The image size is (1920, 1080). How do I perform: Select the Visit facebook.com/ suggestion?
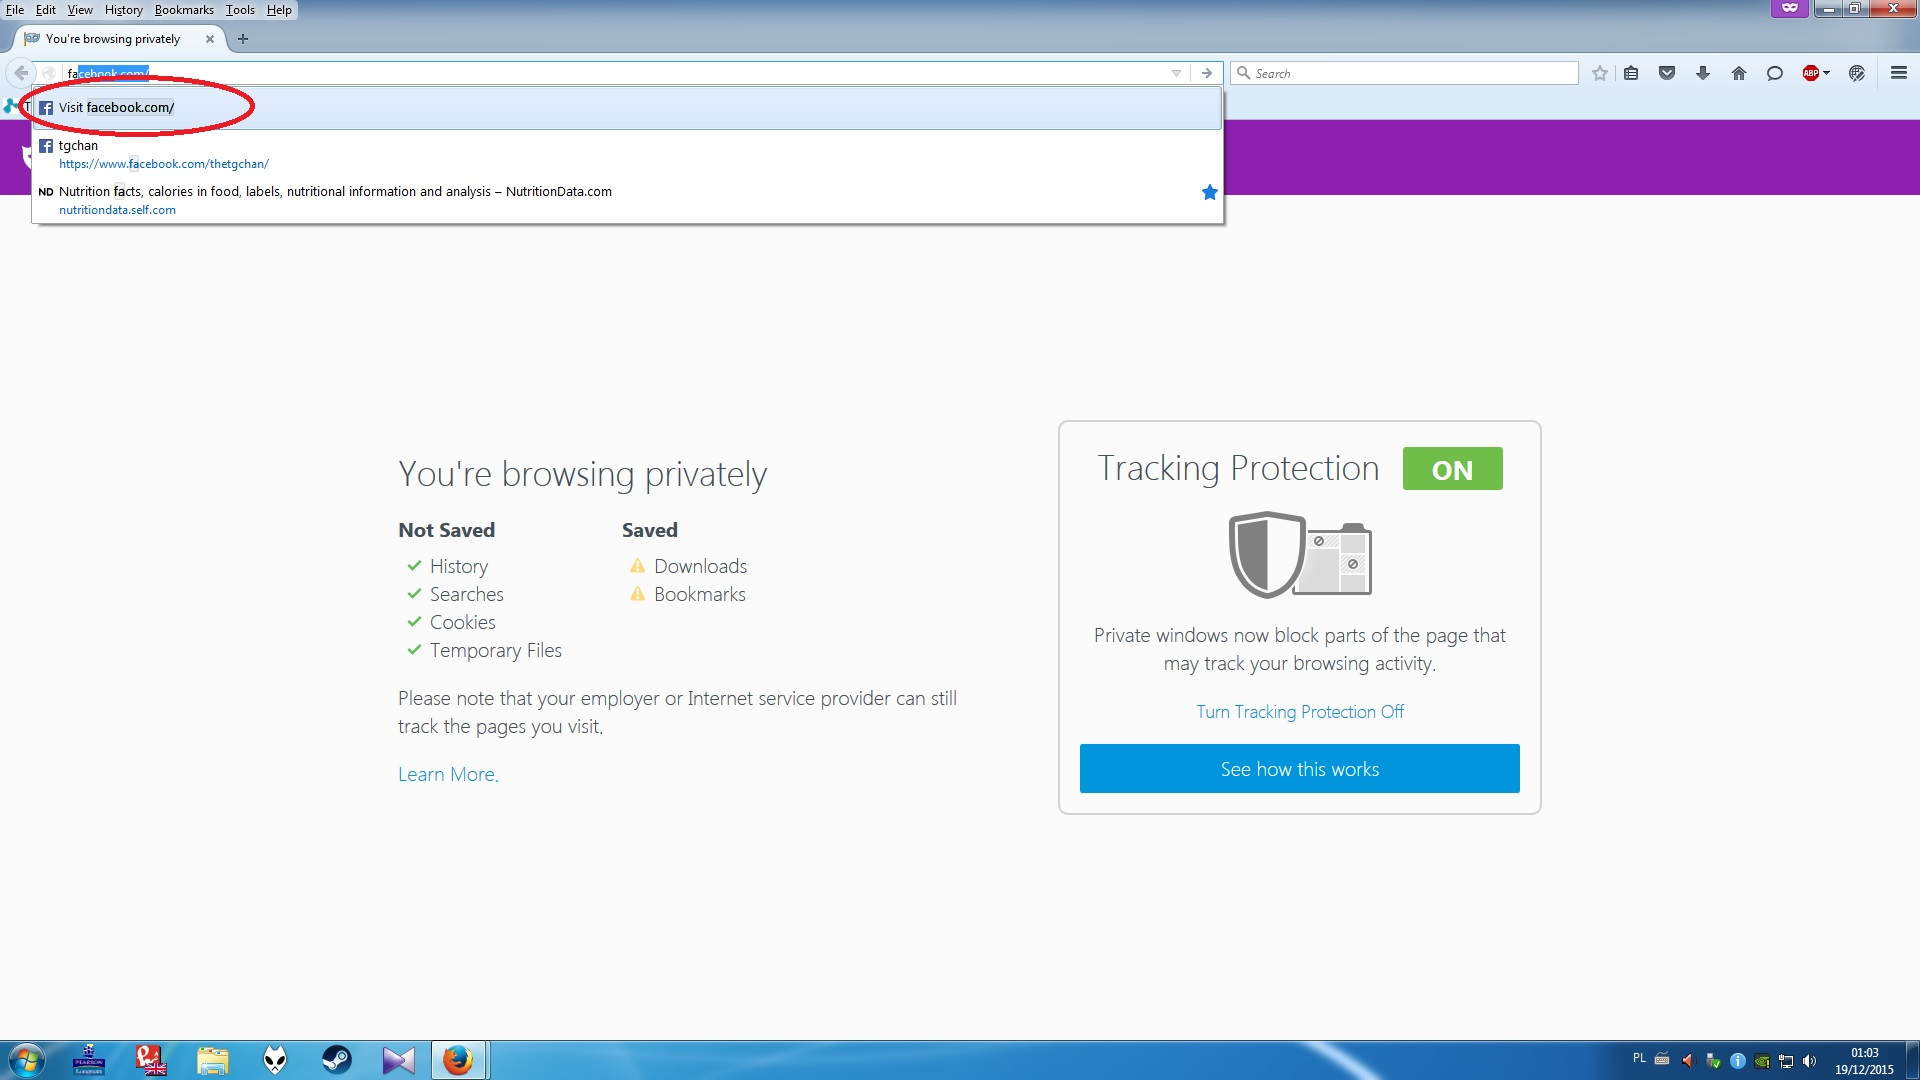click(116, 108)
